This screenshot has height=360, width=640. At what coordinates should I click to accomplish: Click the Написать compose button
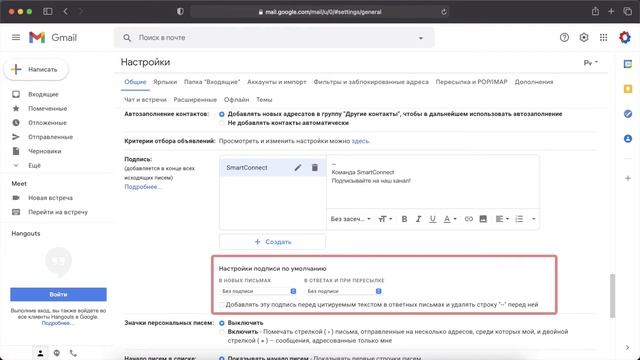pyautogui.click(x=36, y=69)
